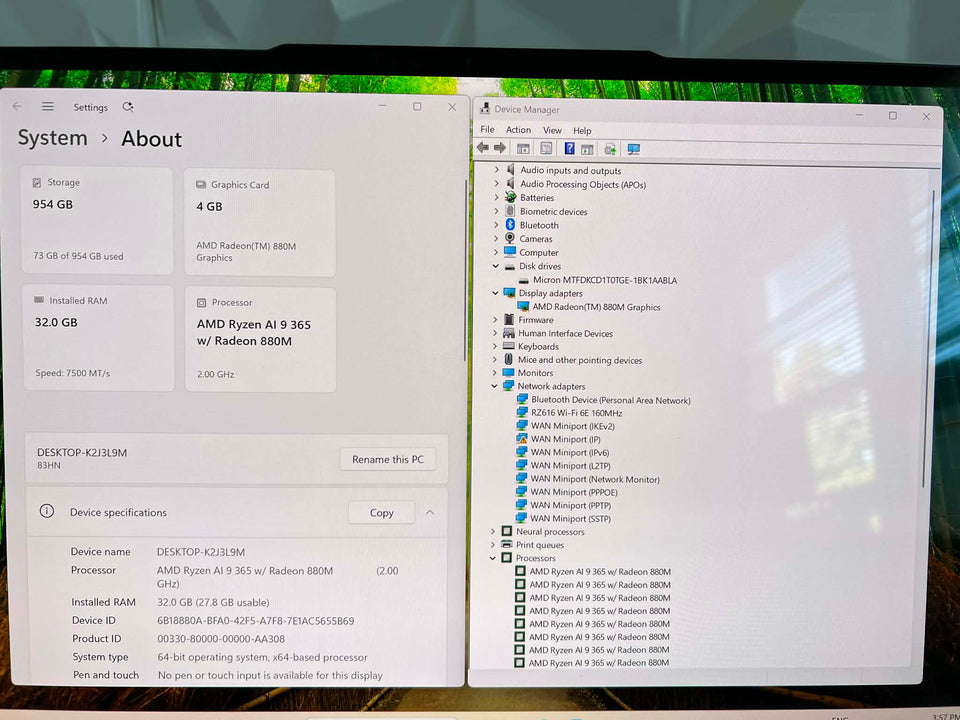
Task: Select Audio Processing Objects (APOs) category
Action: [x=582, y=184]
